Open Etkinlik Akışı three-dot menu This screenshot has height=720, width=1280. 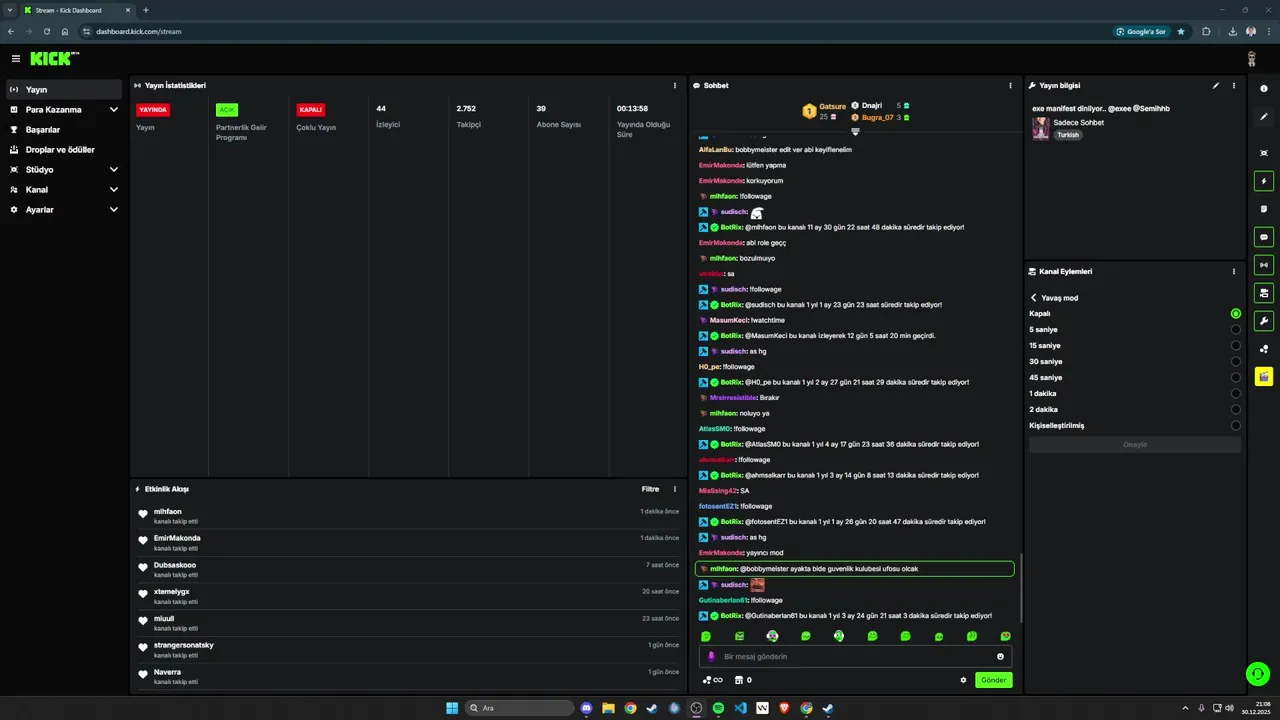675,490
